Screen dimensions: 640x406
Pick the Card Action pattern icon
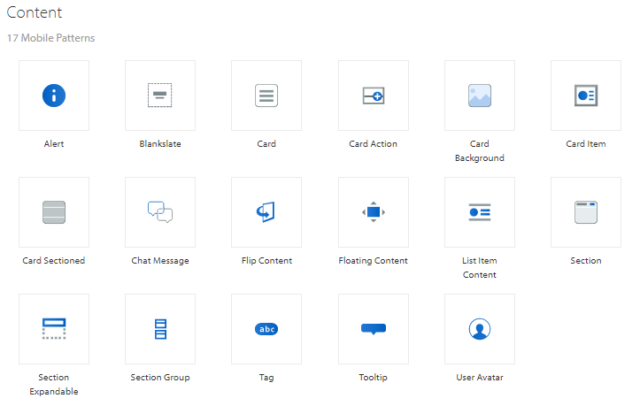(x=373, y=96)
